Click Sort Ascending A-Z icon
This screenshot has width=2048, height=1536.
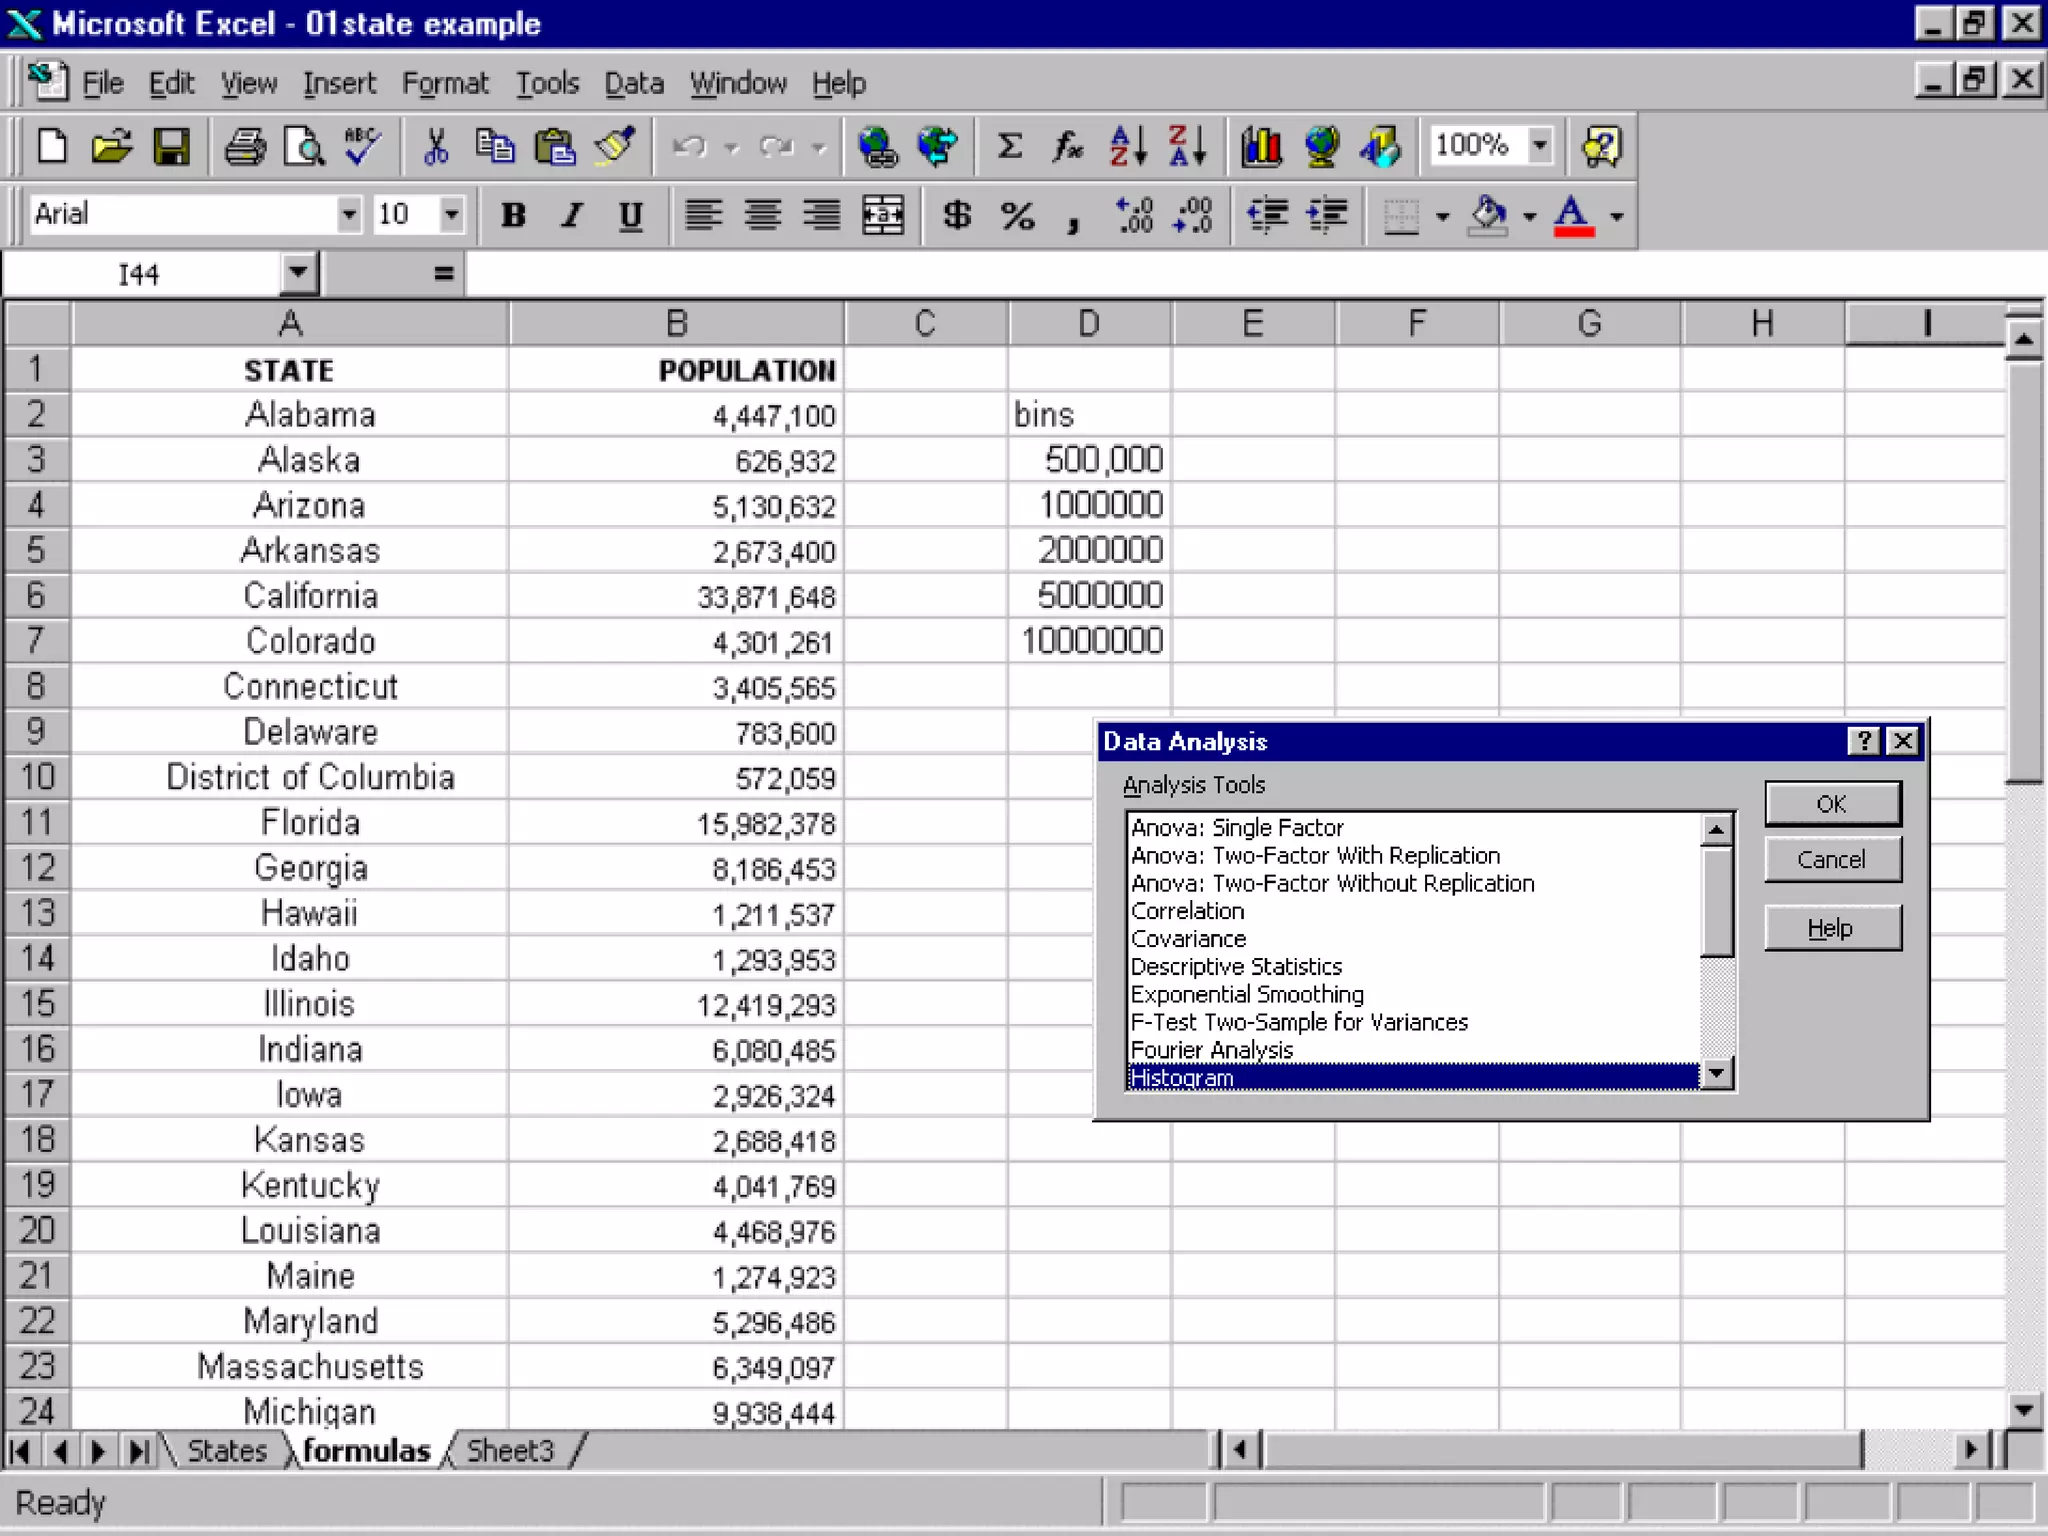1128,147
